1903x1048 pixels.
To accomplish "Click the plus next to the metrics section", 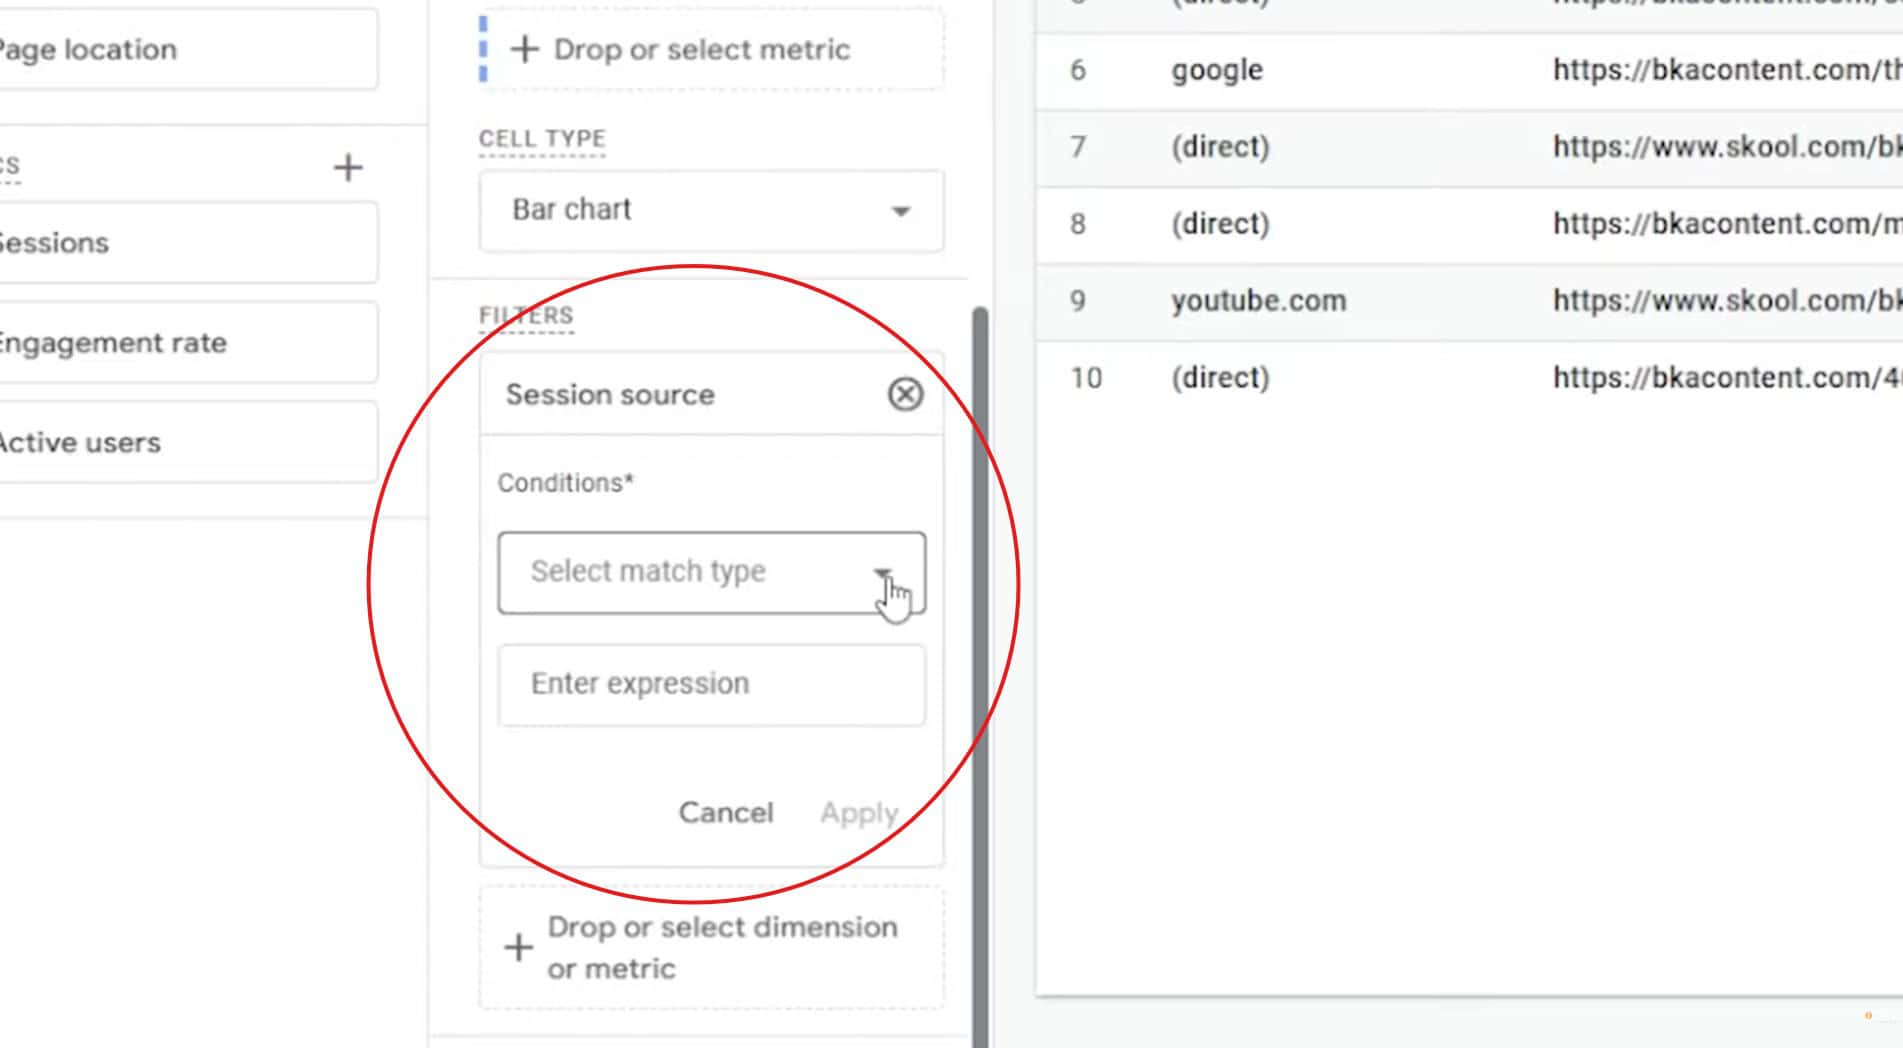I will (x=347, y=167).
